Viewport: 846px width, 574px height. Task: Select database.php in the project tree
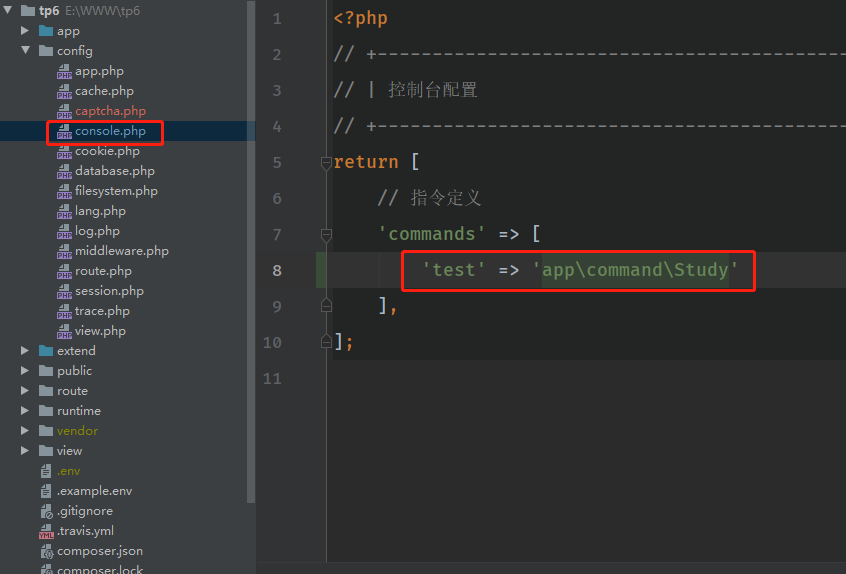coord(115,171)
